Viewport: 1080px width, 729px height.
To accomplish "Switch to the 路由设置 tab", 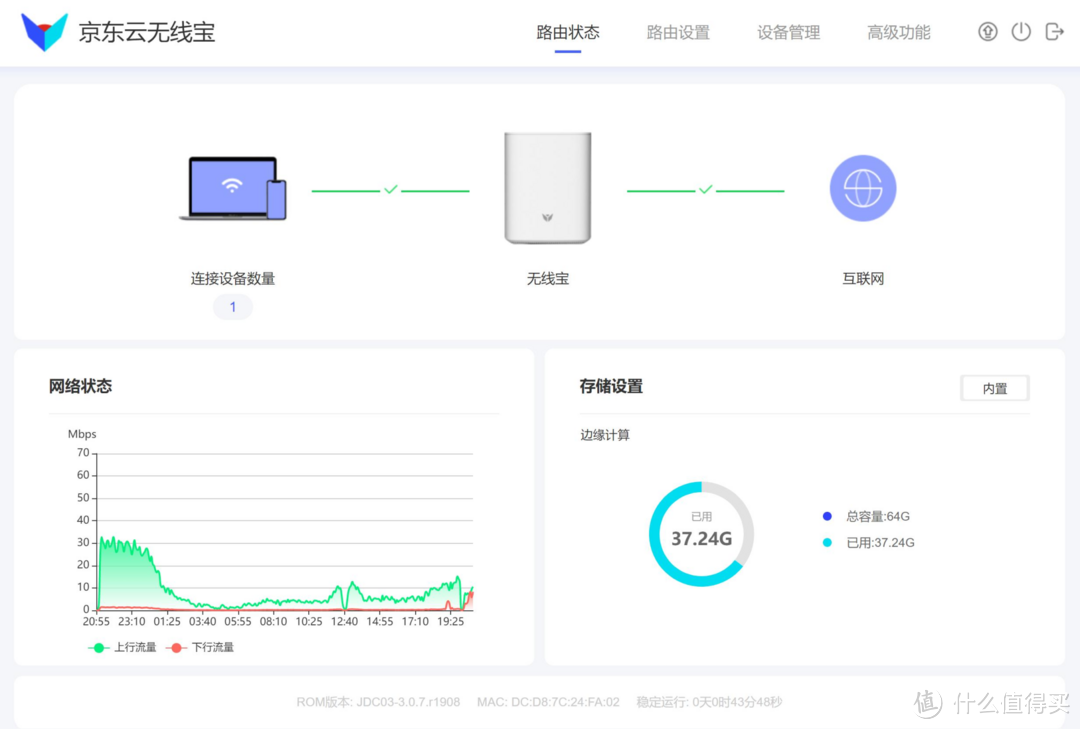I will [677, 32].
